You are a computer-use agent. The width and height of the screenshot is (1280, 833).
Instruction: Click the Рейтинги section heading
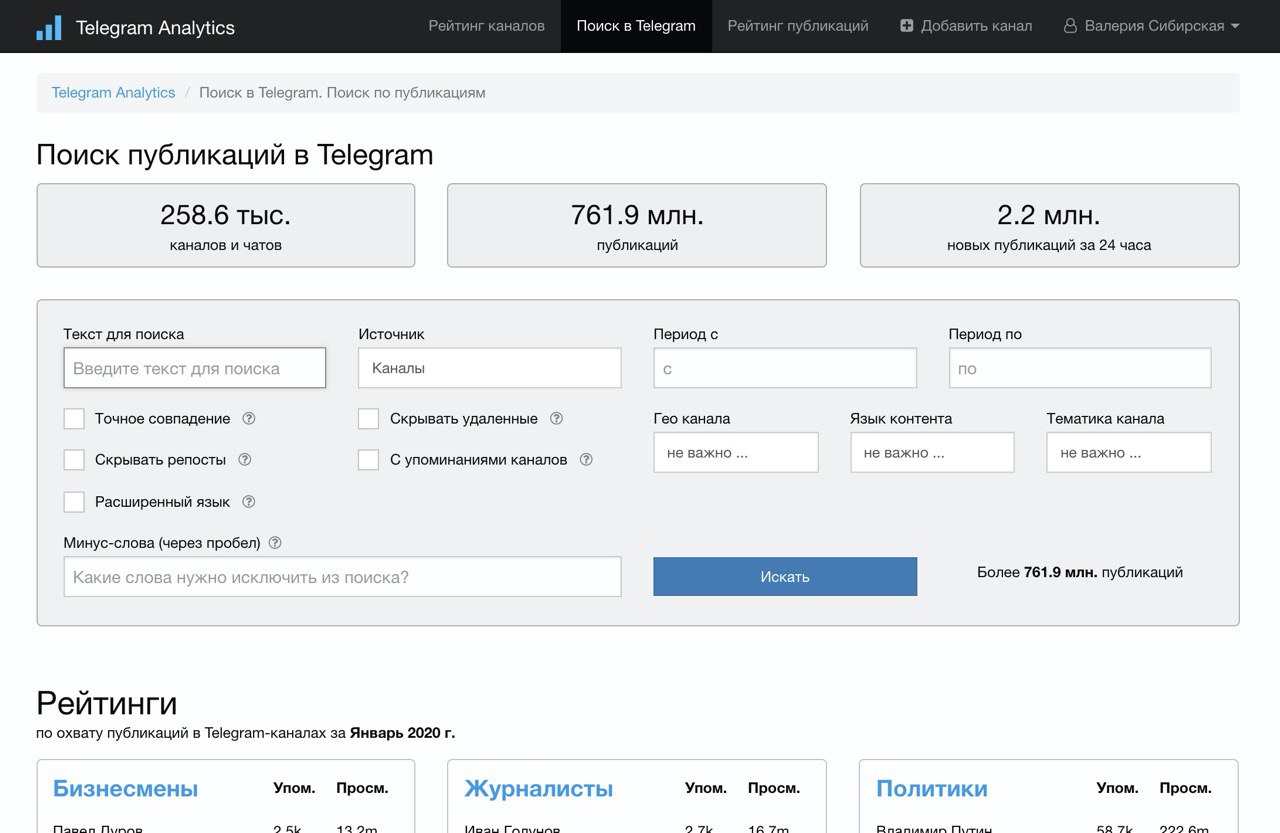point(107,703)
